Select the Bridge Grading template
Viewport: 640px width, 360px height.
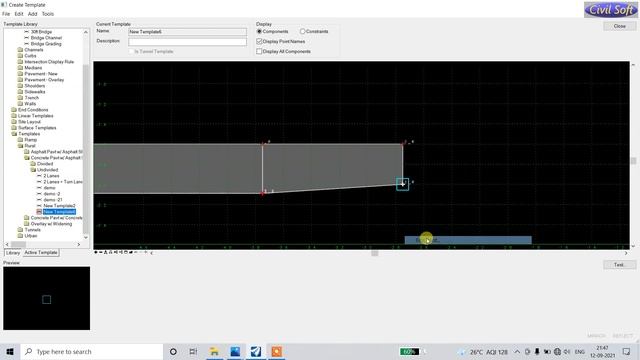pos(46,44)
